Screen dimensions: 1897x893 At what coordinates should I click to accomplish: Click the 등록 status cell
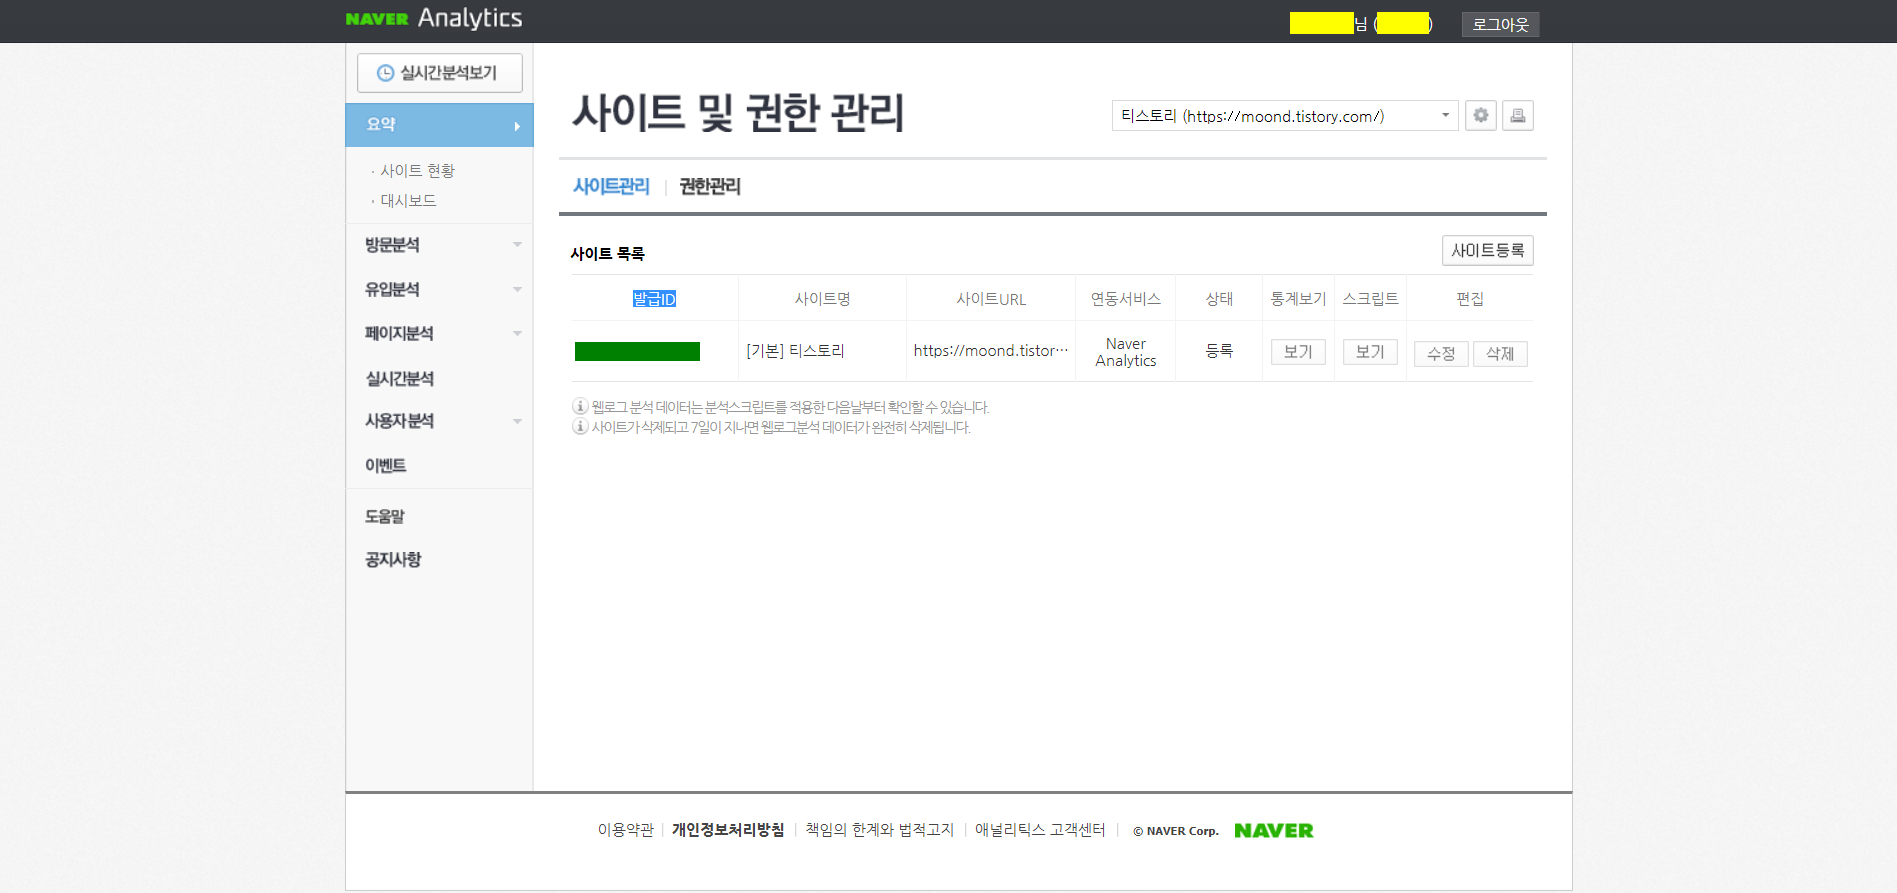click(1219, 351)
